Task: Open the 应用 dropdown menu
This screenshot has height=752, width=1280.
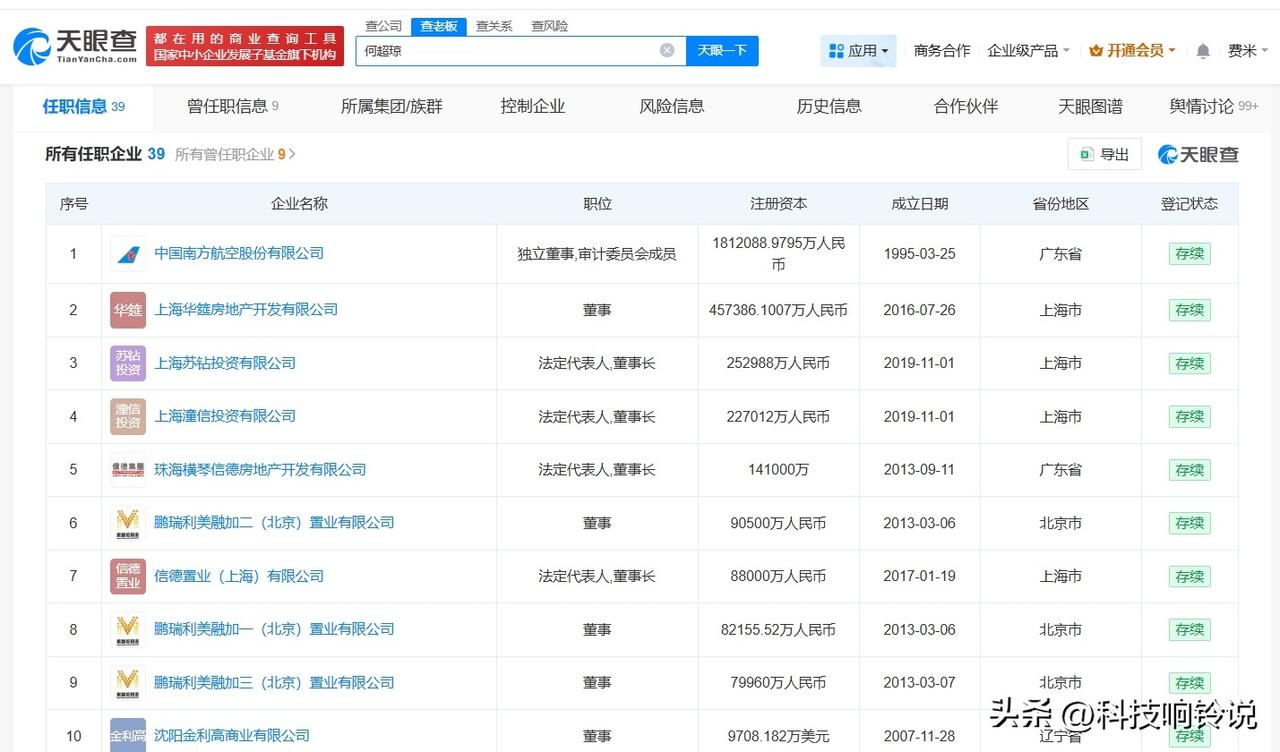Action: pos(858,50)
